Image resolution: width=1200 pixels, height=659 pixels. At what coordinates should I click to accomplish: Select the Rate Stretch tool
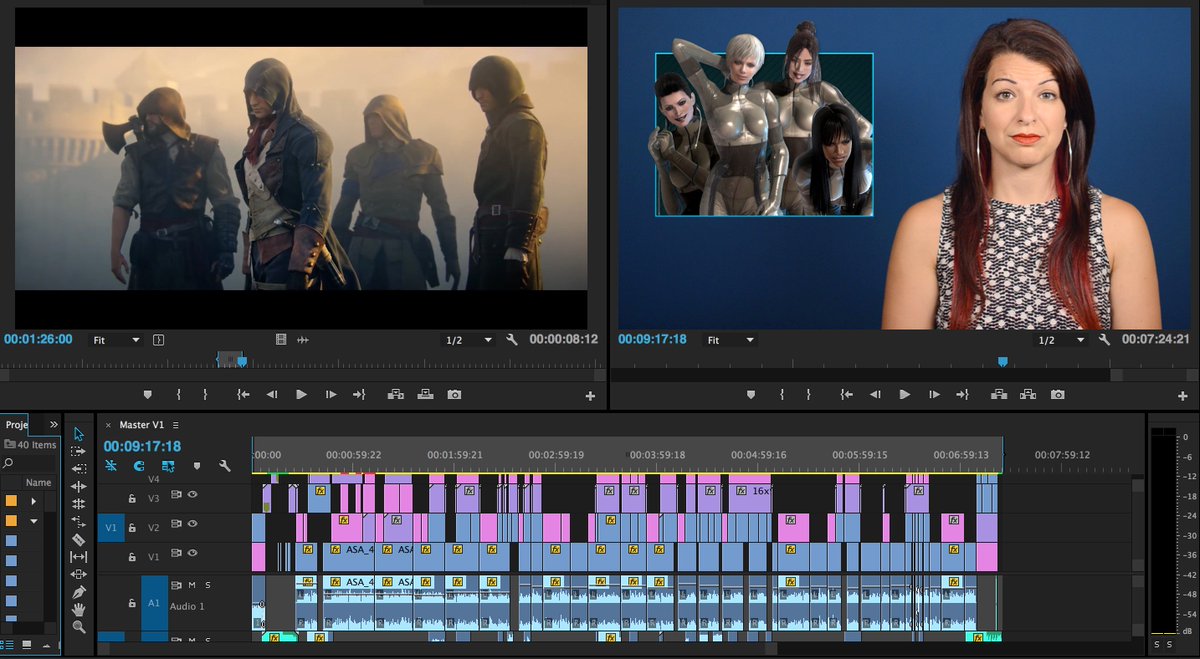pyautogui.click(x=79, y=521)
